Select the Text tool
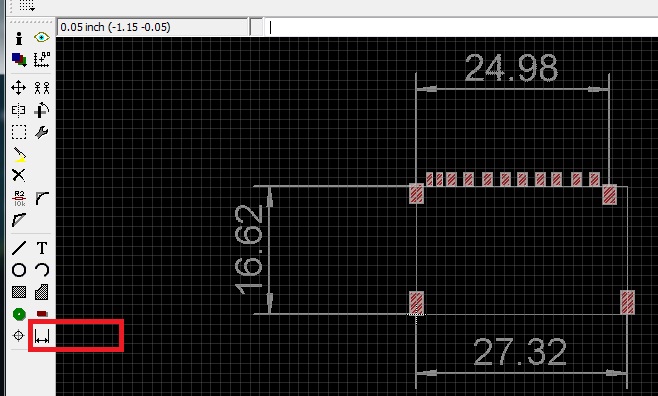Image resolution: width=658 pixels, height=396 pixels. click(x=42, y=248)
